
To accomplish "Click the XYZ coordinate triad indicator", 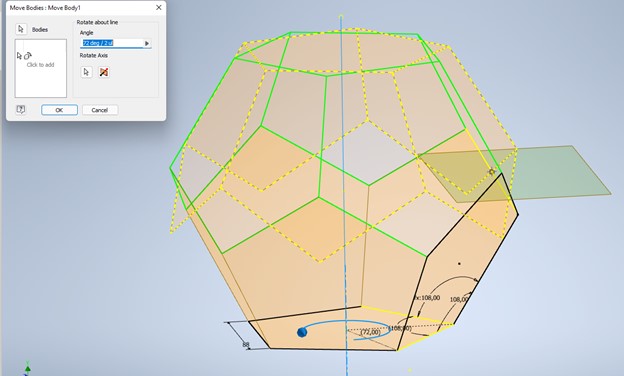I will coord(27,369).
